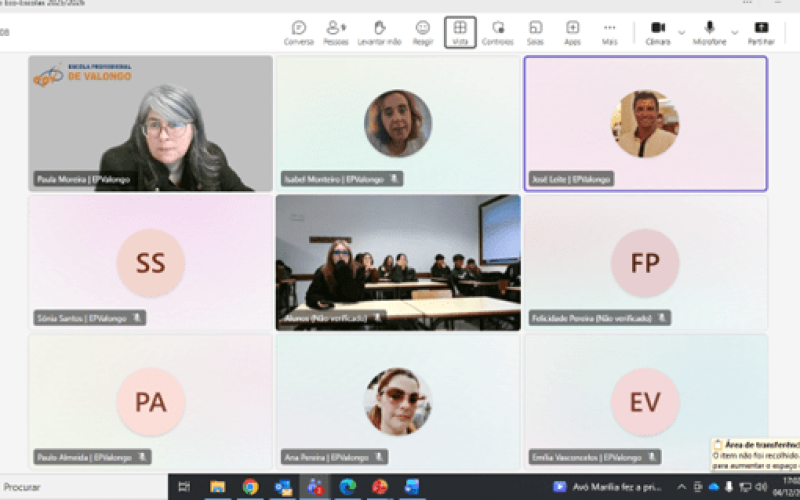Change layout with the Vista button

[x=460, y=33]
